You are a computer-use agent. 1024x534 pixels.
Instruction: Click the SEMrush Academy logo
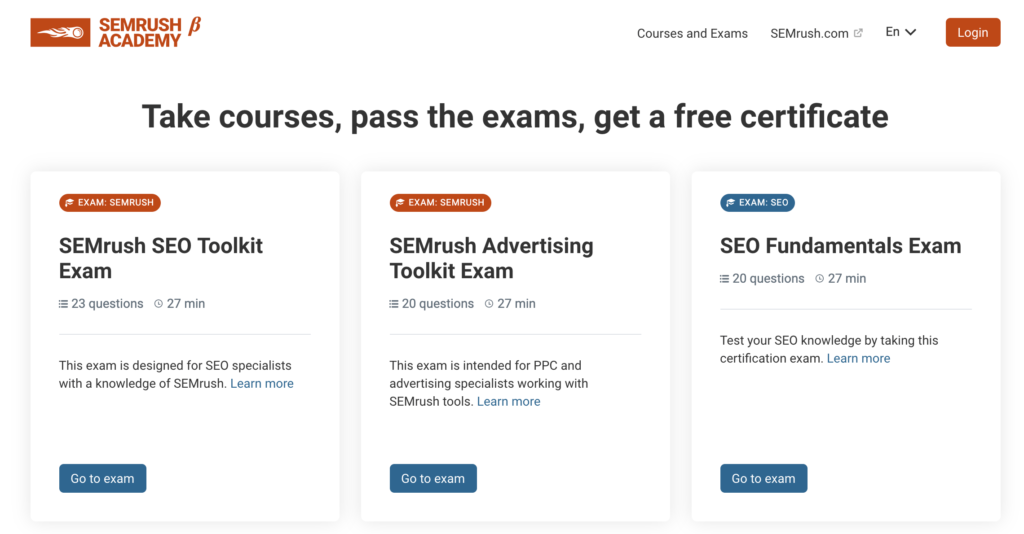coord(115,32)
